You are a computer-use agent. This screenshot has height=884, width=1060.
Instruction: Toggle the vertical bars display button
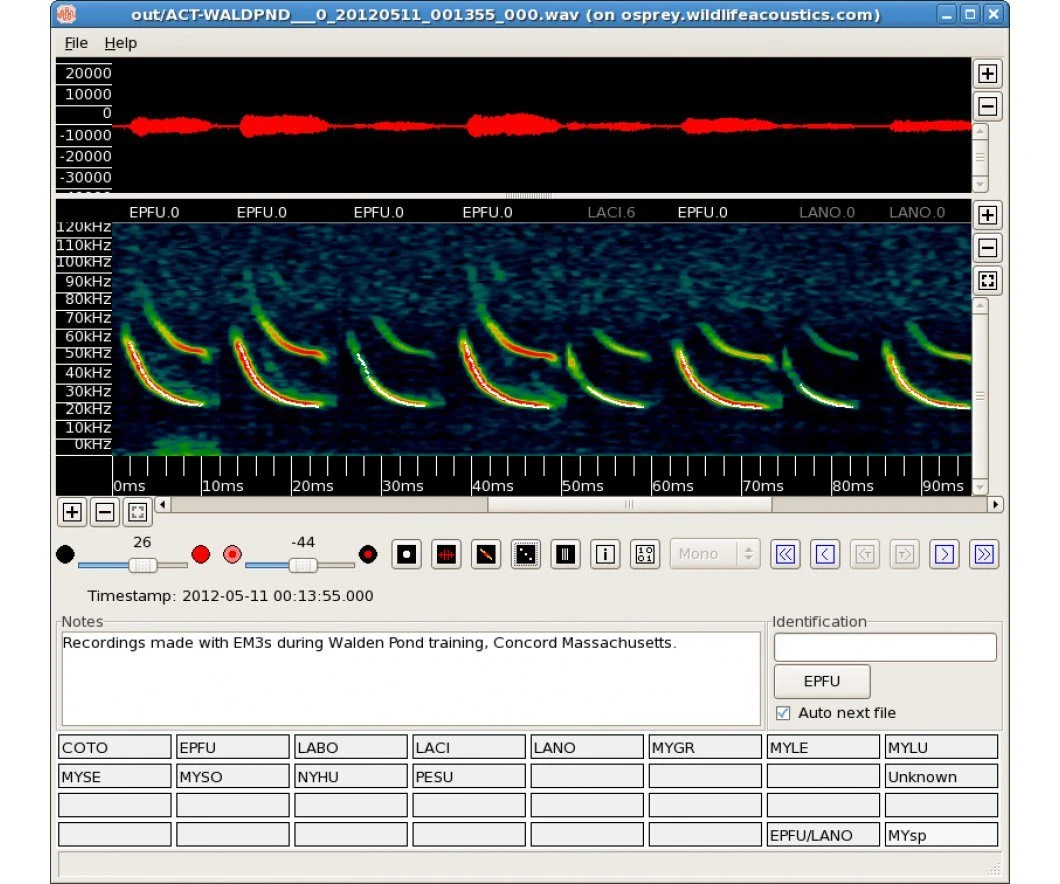pyautogui.click(x=565, y=554)
